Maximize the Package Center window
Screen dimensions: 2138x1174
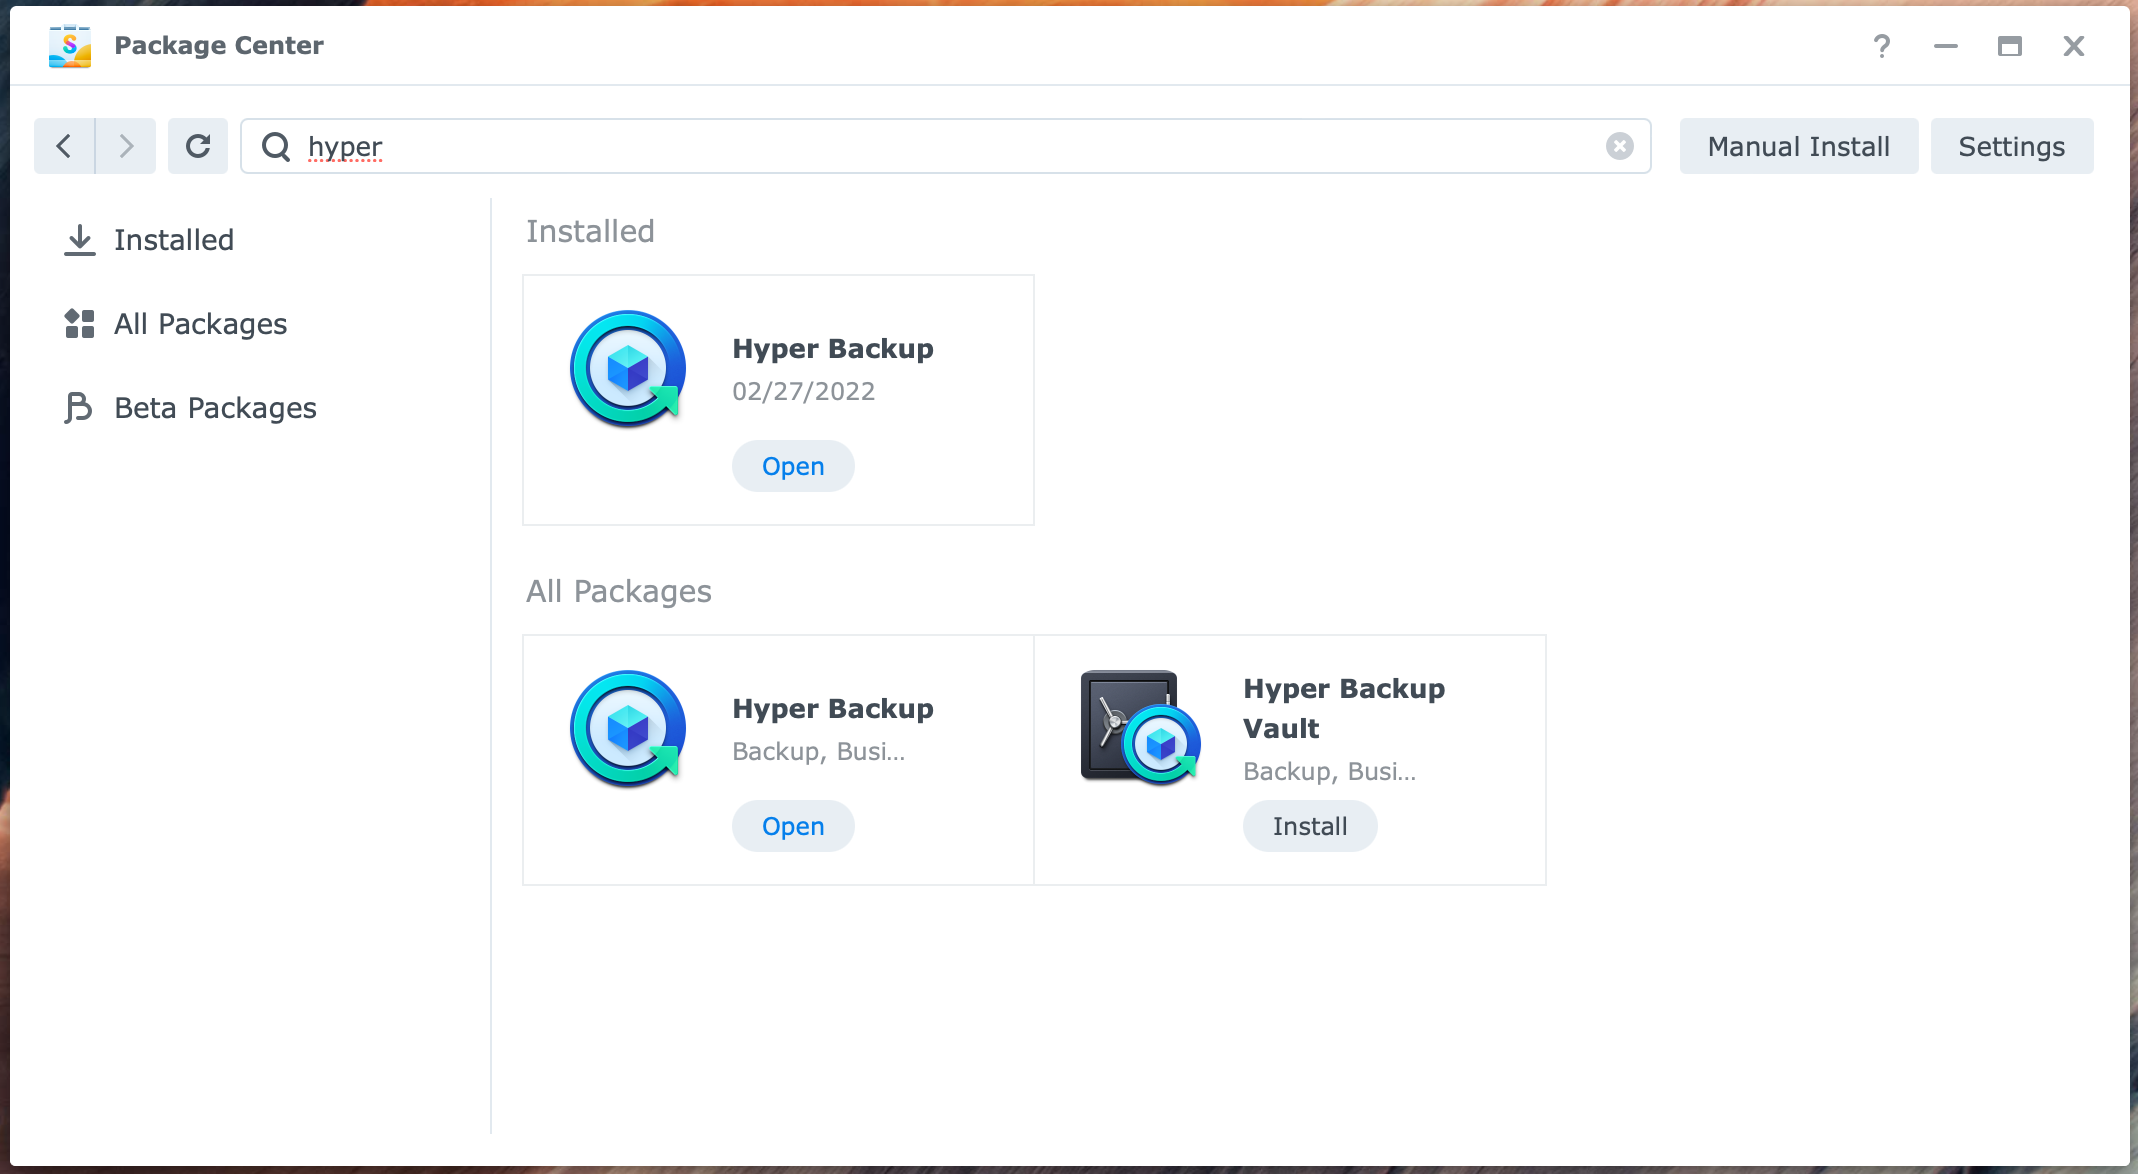click(x=2010, y=46)
